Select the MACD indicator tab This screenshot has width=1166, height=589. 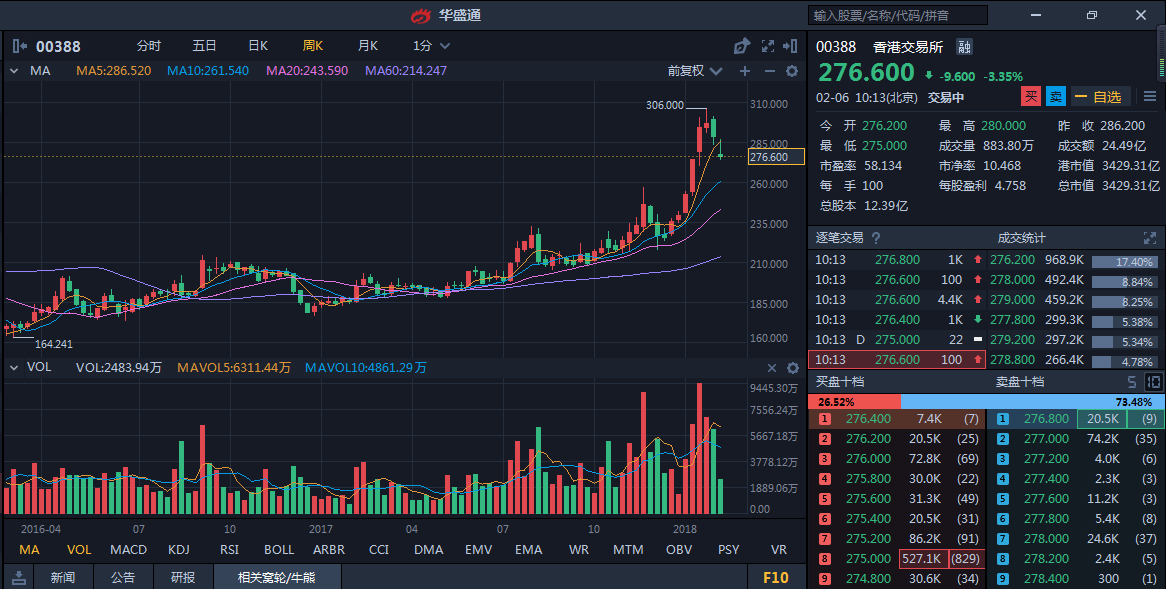(x=128, y=549)
